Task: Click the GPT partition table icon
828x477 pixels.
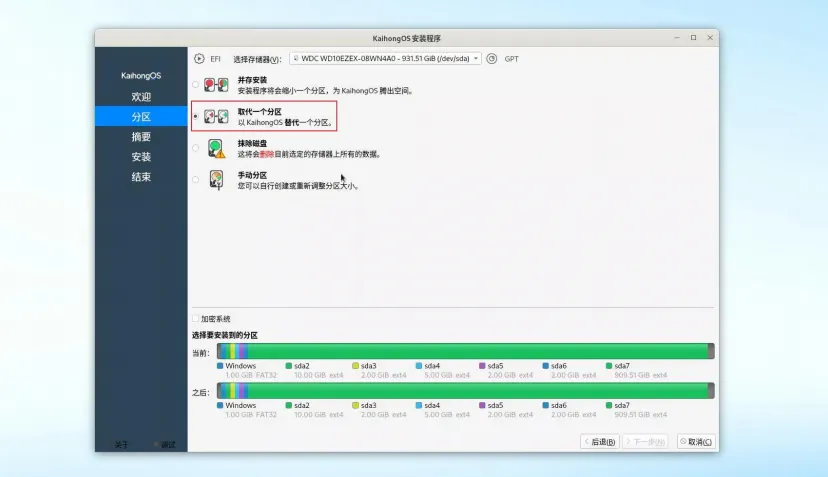Action: tap(492, 59)
